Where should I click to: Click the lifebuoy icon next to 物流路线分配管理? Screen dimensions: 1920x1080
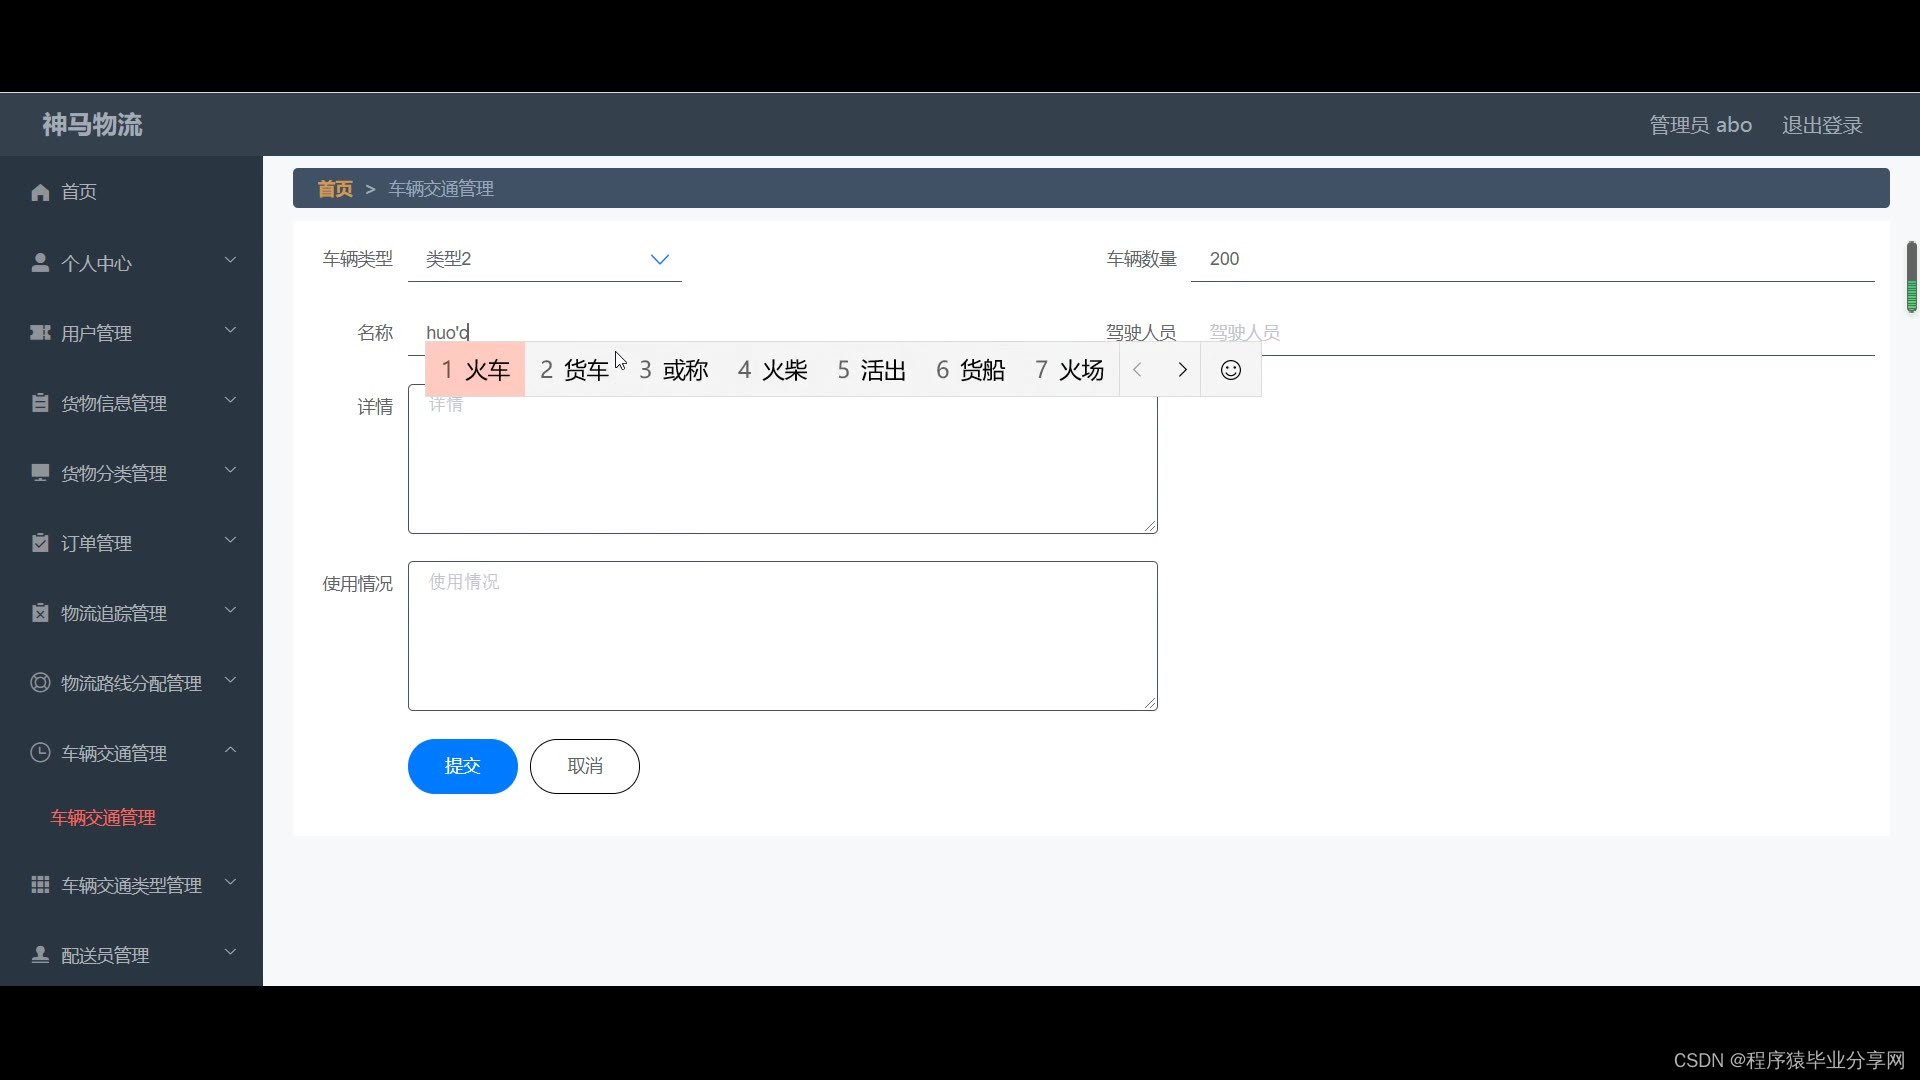click(40, 683)
